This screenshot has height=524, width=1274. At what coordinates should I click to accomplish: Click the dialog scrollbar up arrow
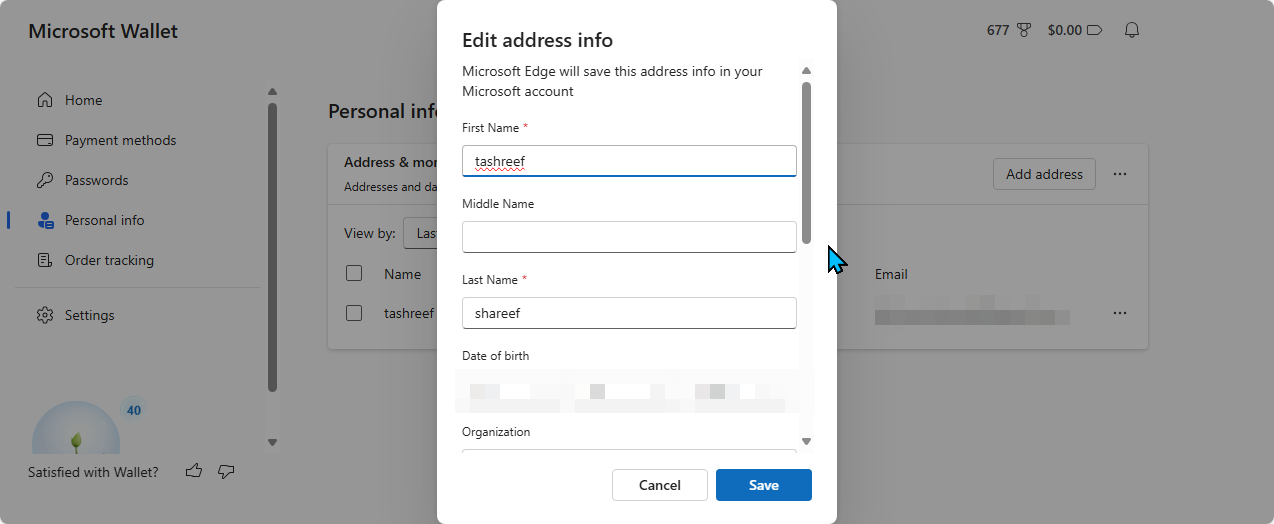click(x=806, y=71)
